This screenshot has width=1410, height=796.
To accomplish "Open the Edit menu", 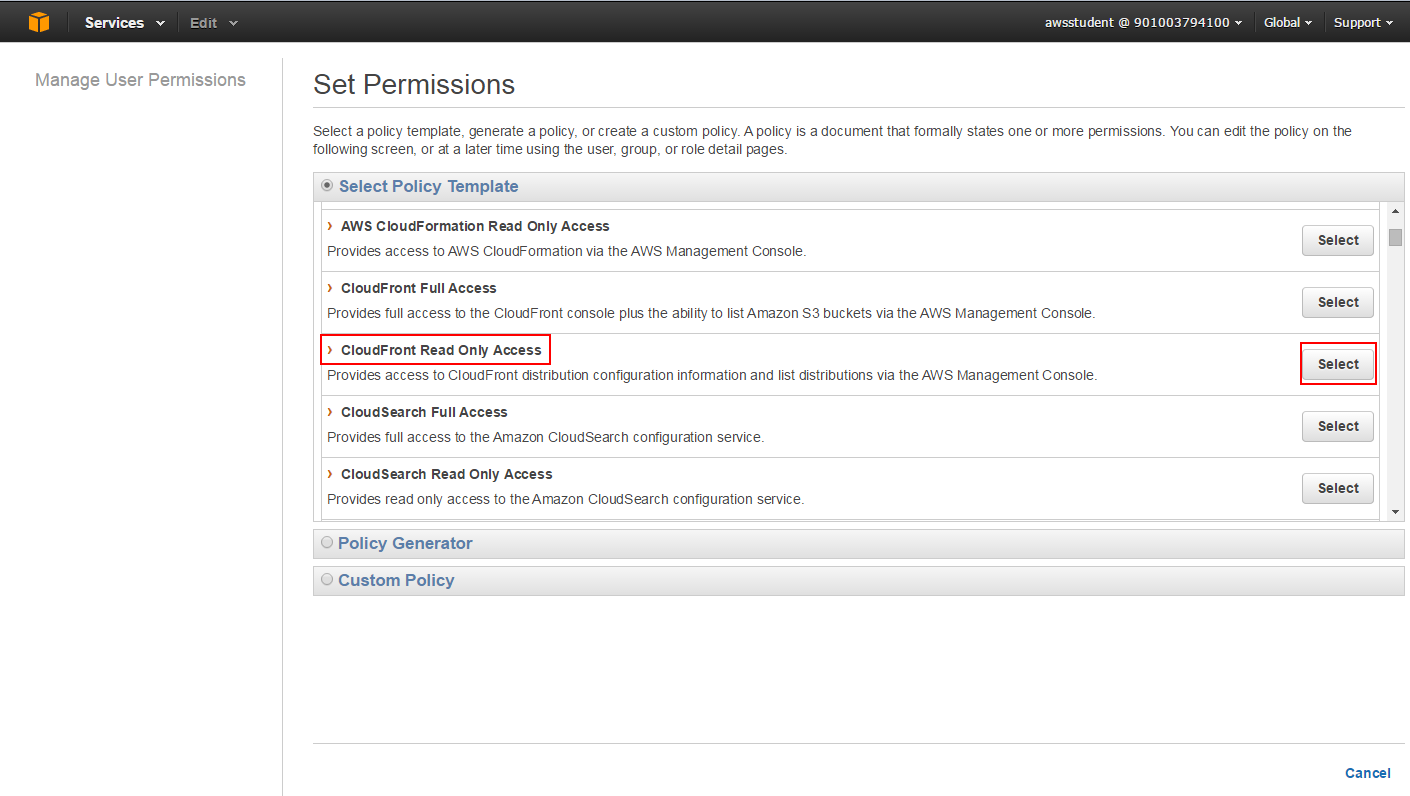I will click(x=214, y=22).
